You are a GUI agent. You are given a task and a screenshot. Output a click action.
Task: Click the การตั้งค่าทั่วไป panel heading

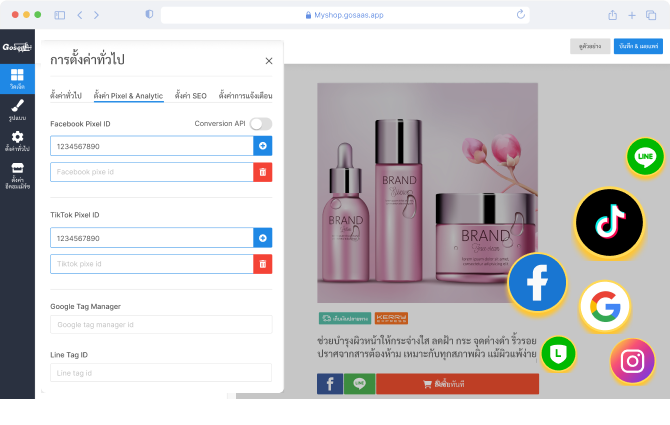(87, 59)
